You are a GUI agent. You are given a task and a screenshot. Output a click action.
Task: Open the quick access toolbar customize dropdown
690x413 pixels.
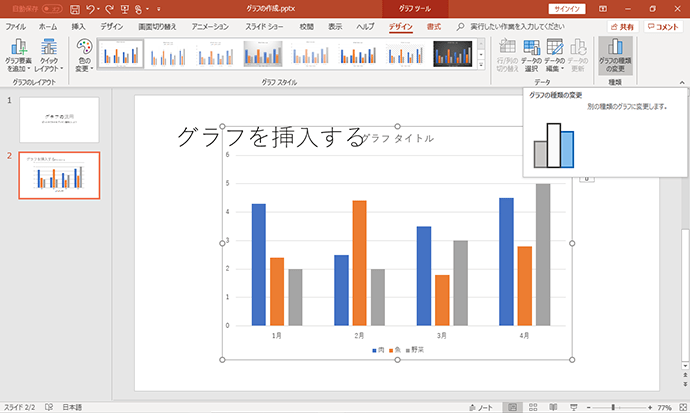(x=159, y=9)
